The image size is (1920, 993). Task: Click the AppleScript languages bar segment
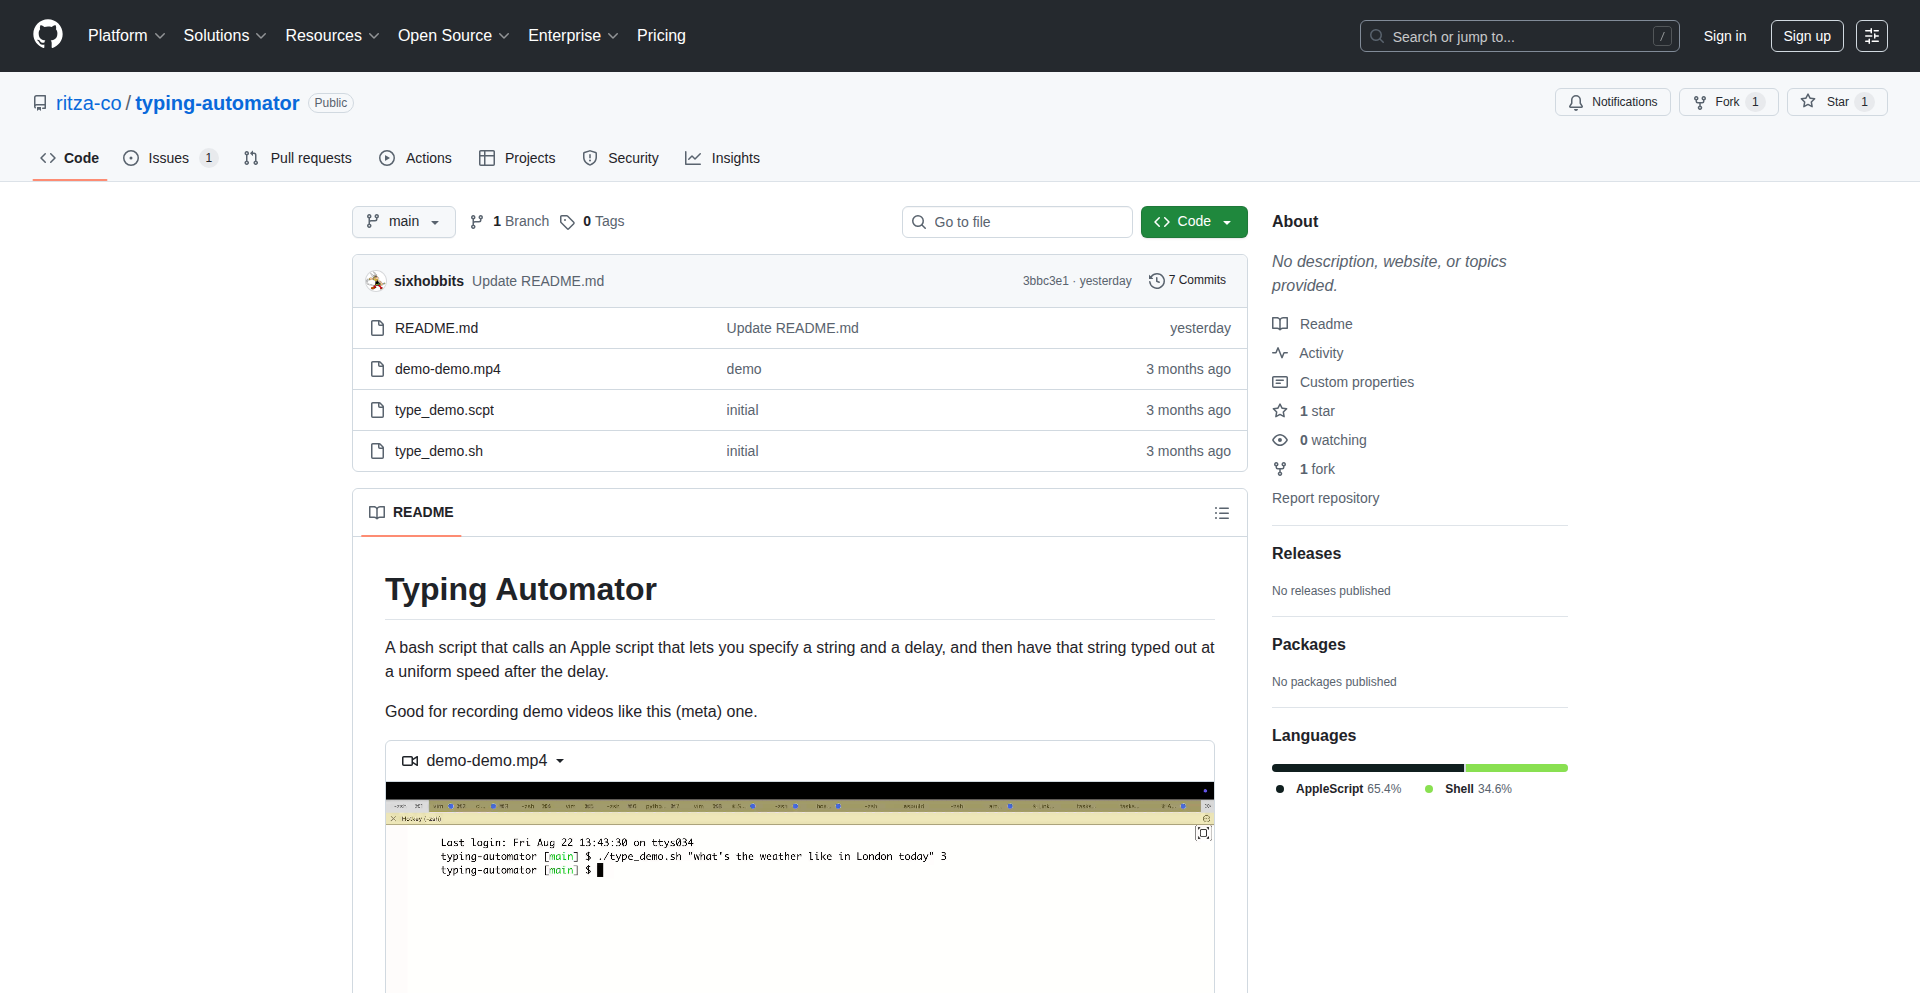(1367, 768)
